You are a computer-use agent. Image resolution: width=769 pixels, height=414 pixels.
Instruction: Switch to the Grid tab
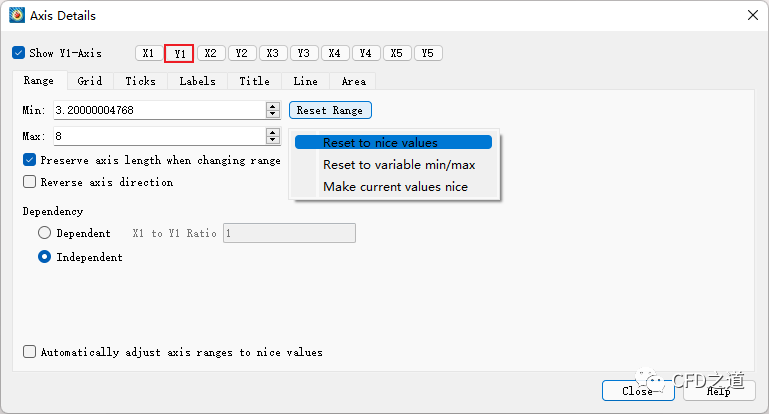(90, 81)
